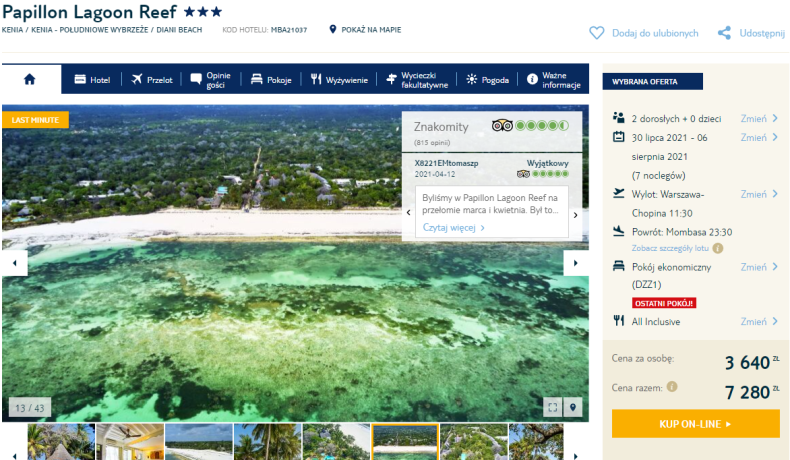790x460 pixels.
Task: Show next gallery photo with right arrow
Action: (x=576, y=262)
